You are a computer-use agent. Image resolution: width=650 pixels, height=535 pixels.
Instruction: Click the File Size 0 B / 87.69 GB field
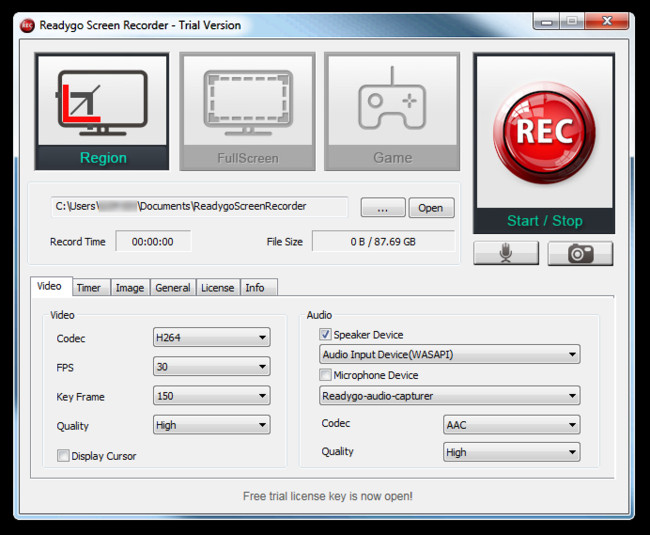click(x=383, y=242)
